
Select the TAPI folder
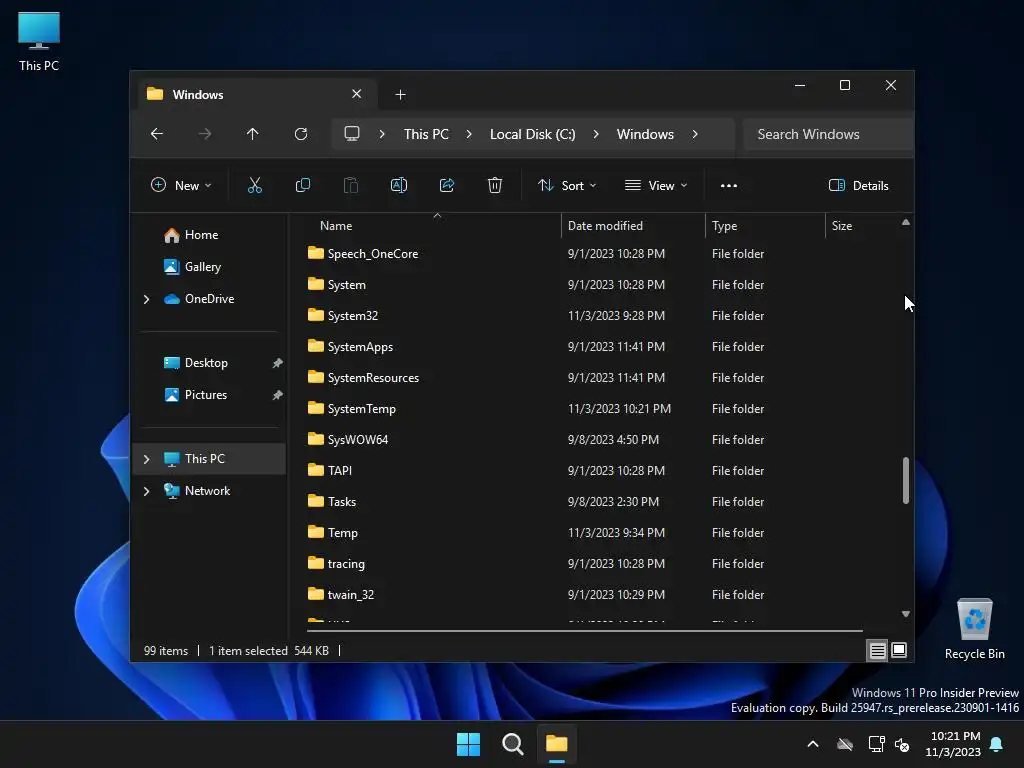click(x=340, y=471)
